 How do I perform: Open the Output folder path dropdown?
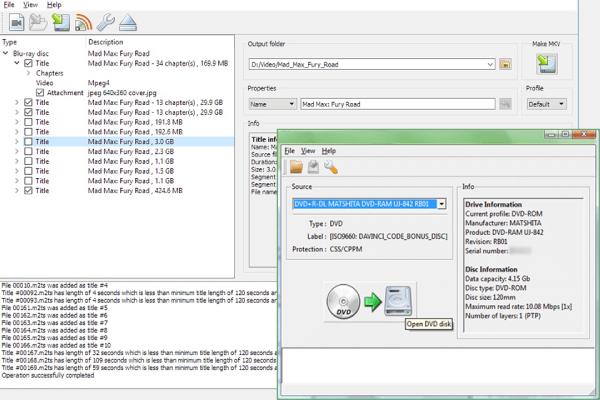click(490, 64)
